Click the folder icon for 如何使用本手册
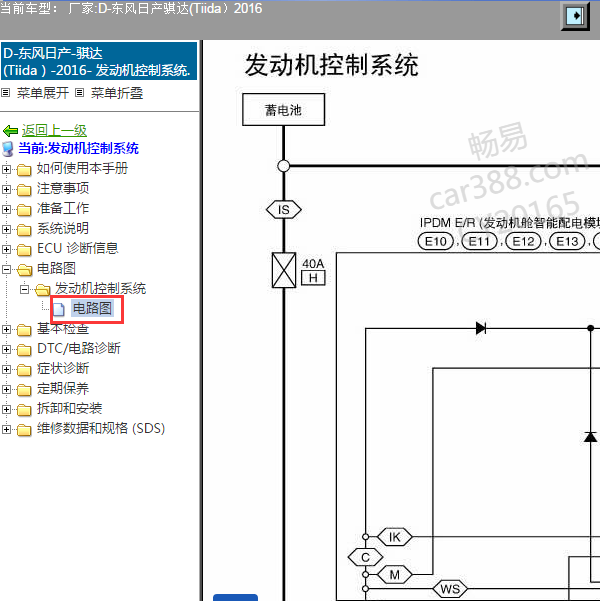Viewport: 600px width, 601px height. tap(24, 169)
